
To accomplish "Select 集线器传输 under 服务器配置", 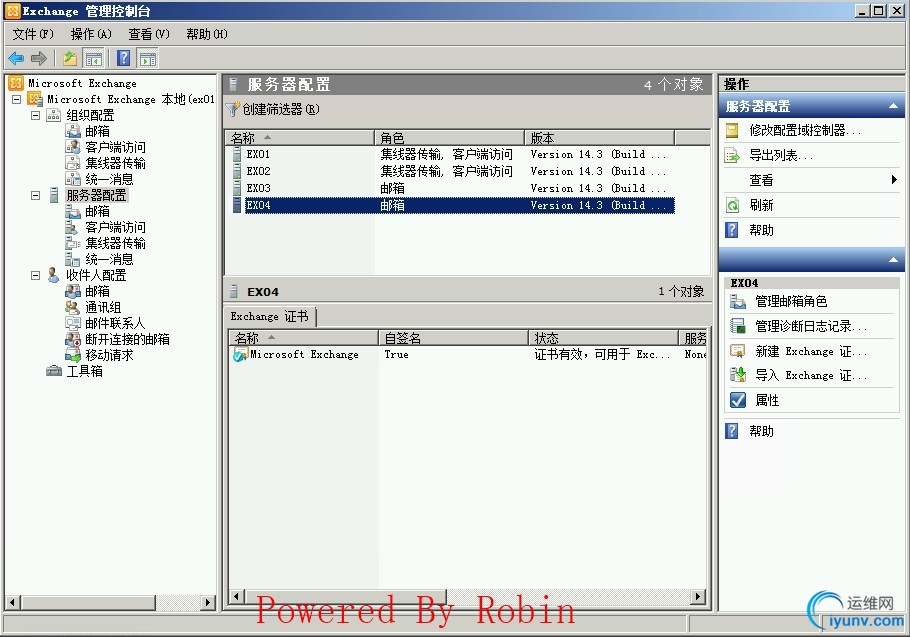I will [115, 243].
